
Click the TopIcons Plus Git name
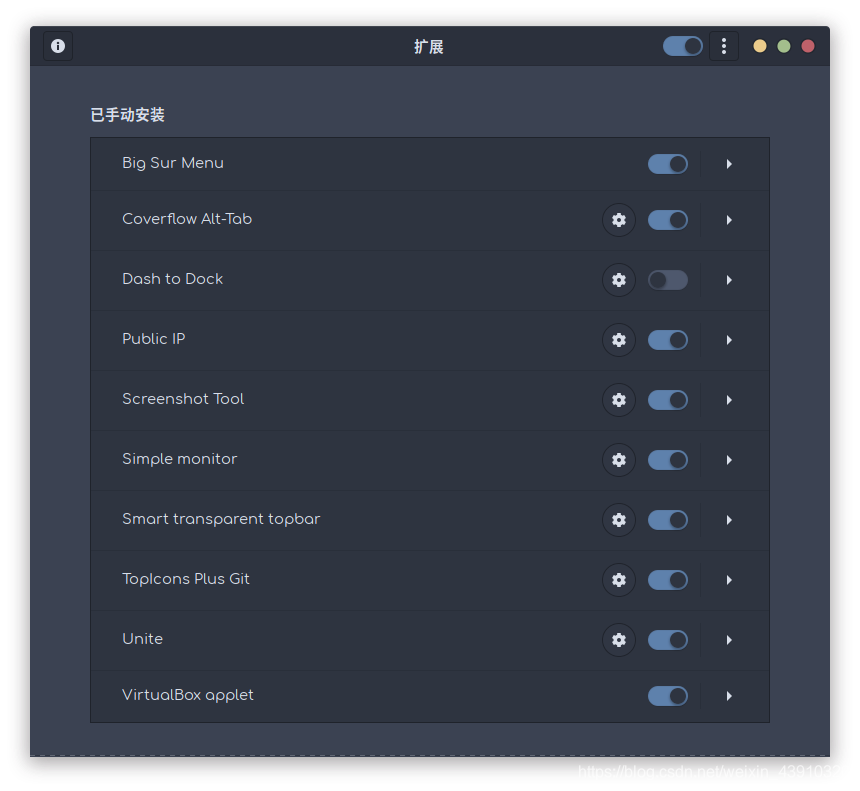(186, 579)
